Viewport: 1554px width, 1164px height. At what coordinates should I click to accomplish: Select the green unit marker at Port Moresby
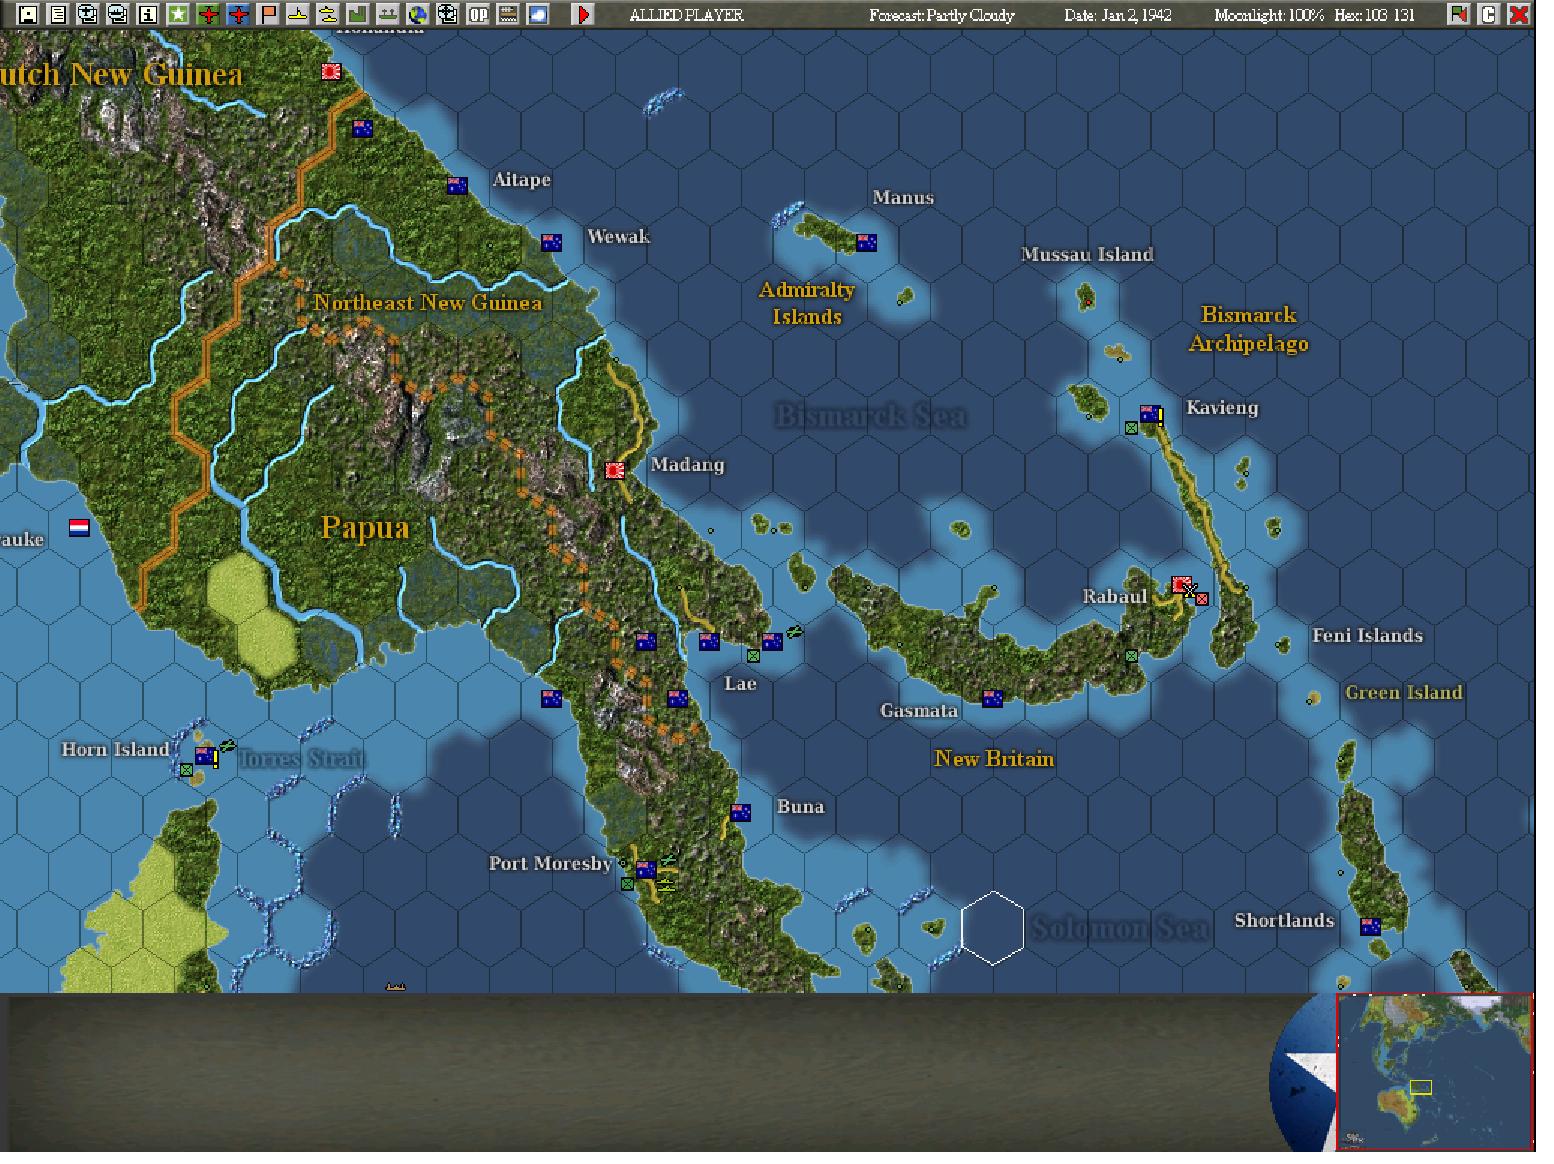click(x=627, y=884)
